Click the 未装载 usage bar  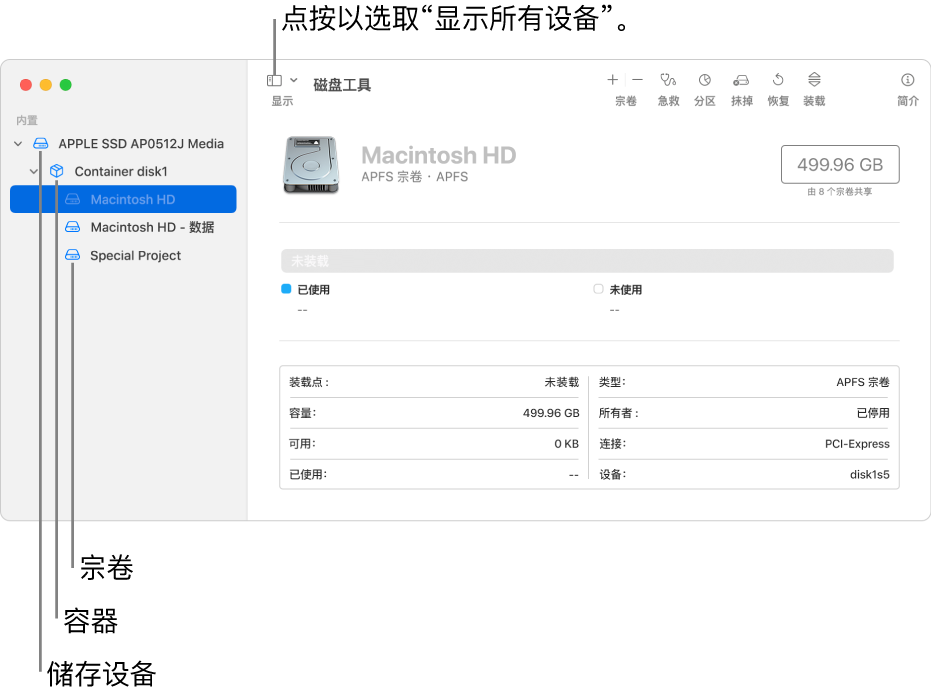pos(587,261)
